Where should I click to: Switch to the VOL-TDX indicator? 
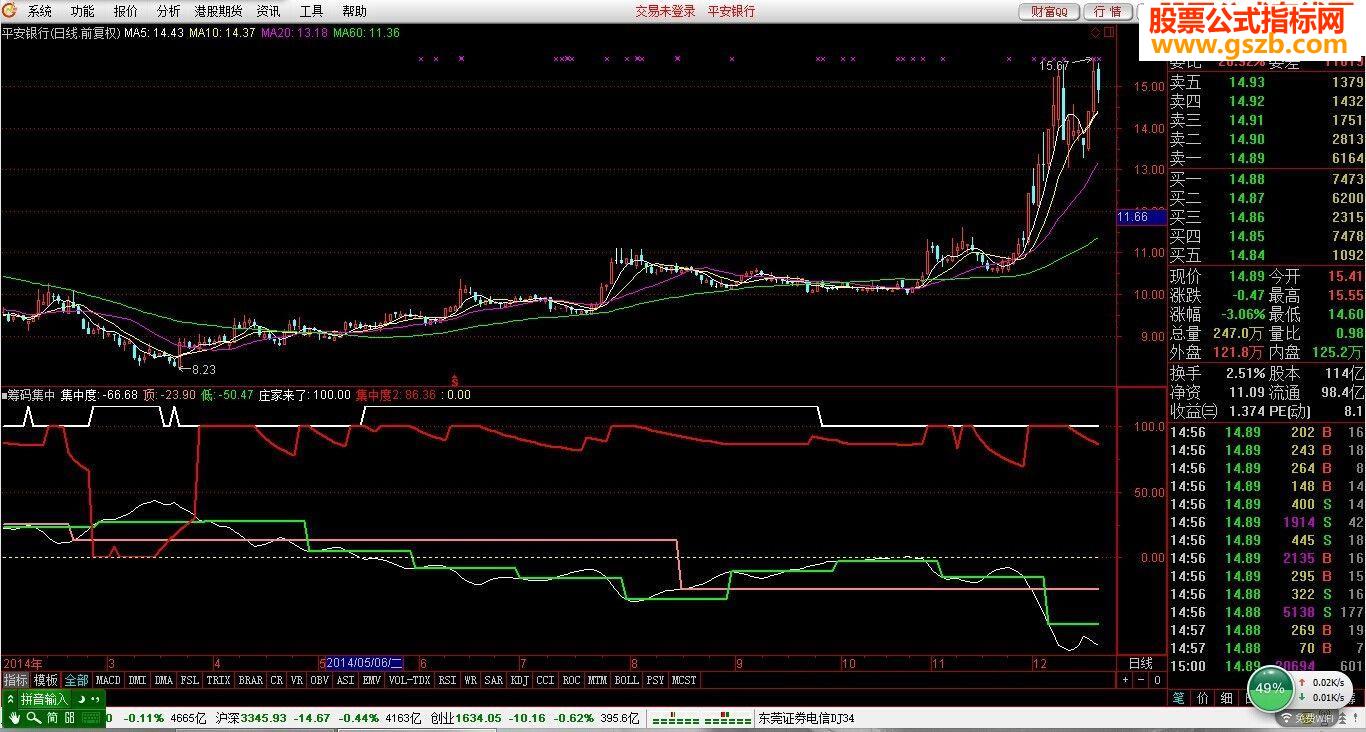tap(409, 680)
